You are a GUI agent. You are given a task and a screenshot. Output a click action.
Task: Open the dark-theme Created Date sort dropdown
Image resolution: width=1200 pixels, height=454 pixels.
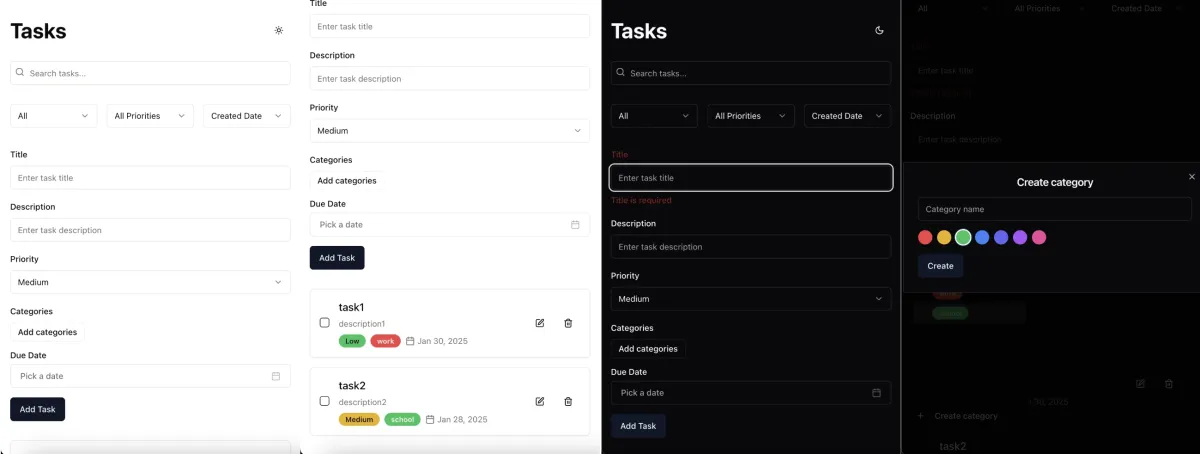(846, 116)
